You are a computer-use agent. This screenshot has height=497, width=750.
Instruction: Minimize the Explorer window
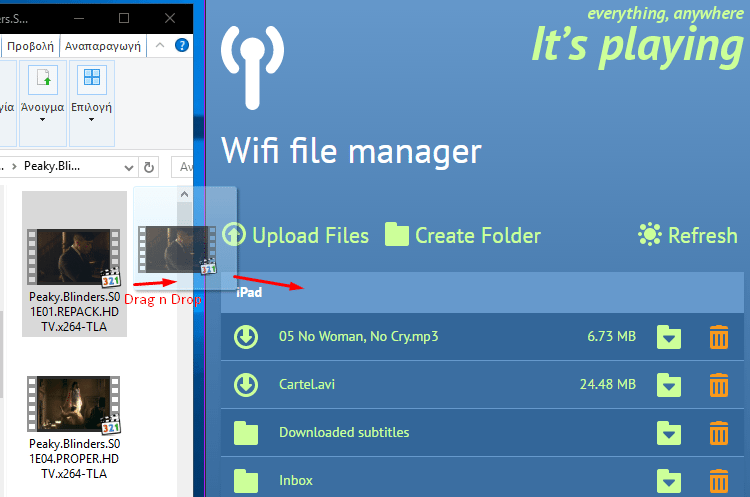79,18
